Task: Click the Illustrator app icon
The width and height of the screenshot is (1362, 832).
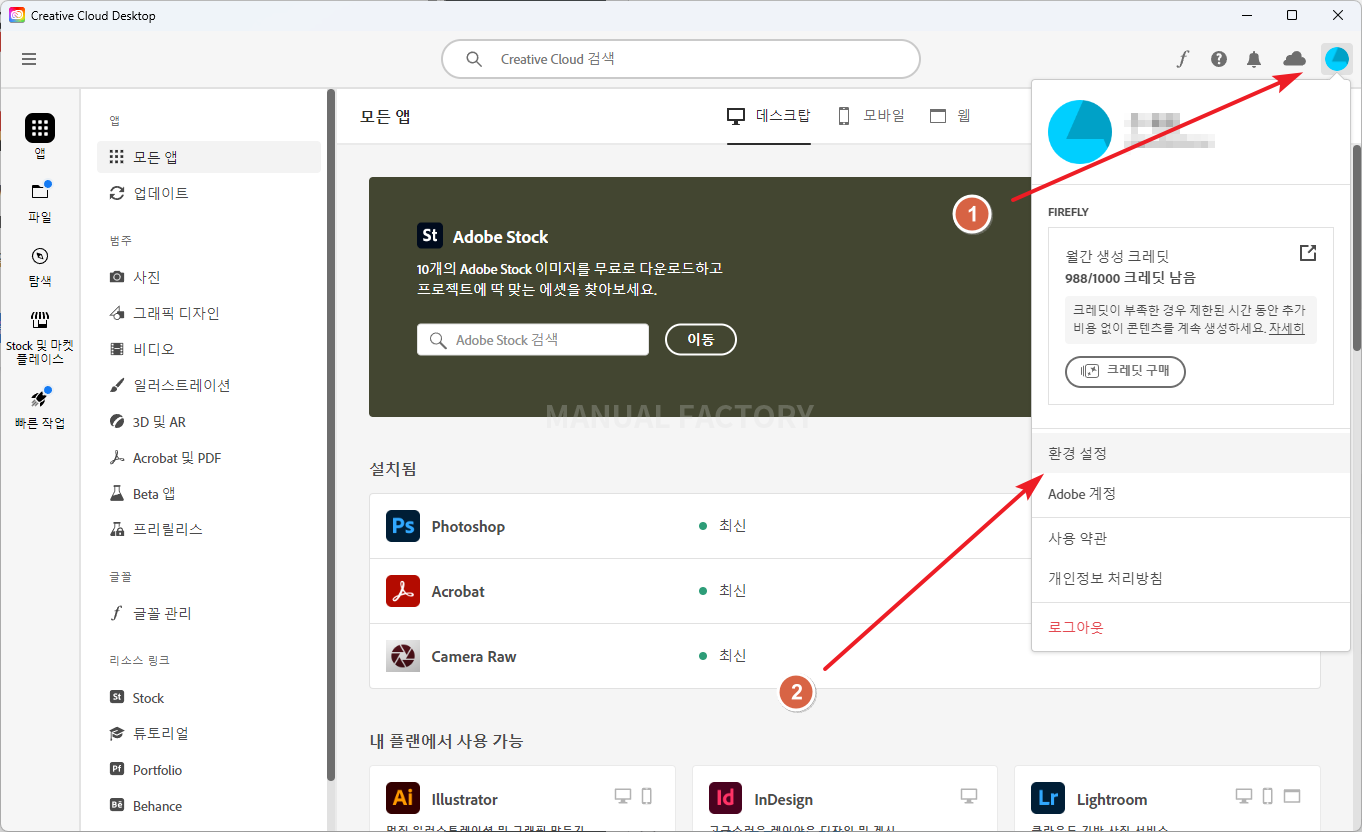Action: (x=403, y=799)
